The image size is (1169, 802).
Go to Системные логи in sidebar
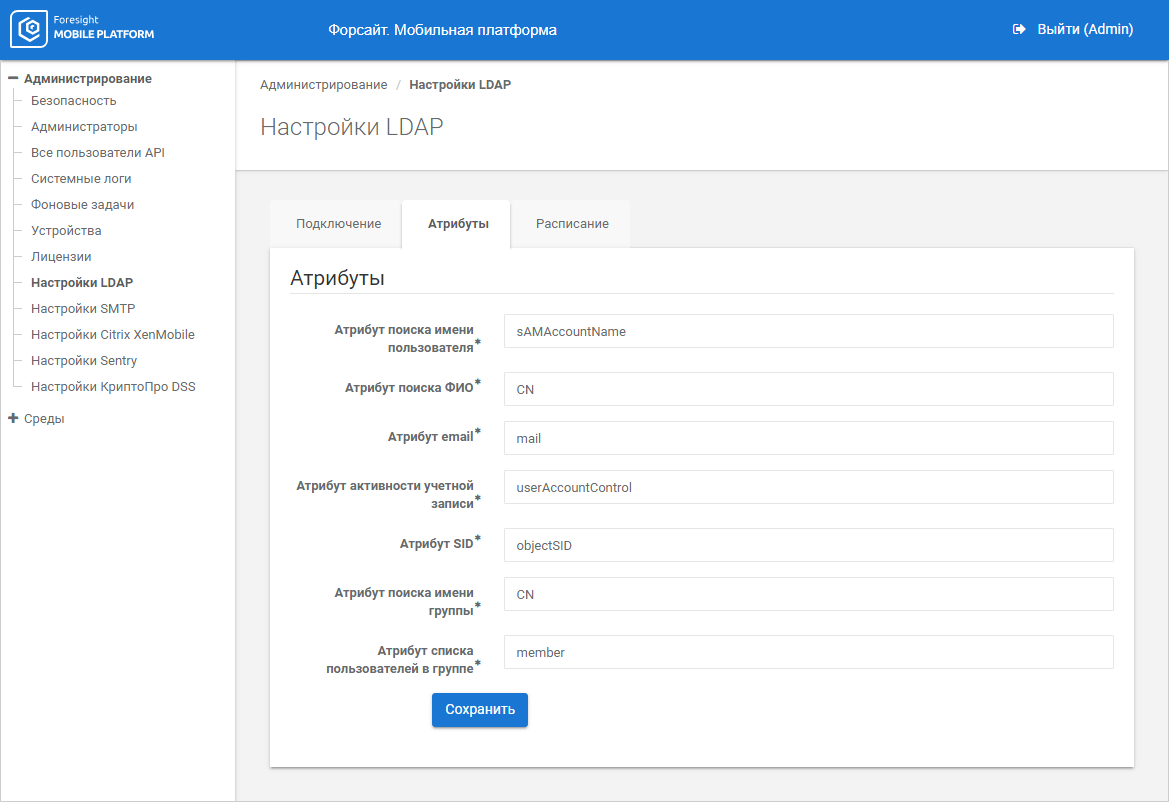[81, 179]
